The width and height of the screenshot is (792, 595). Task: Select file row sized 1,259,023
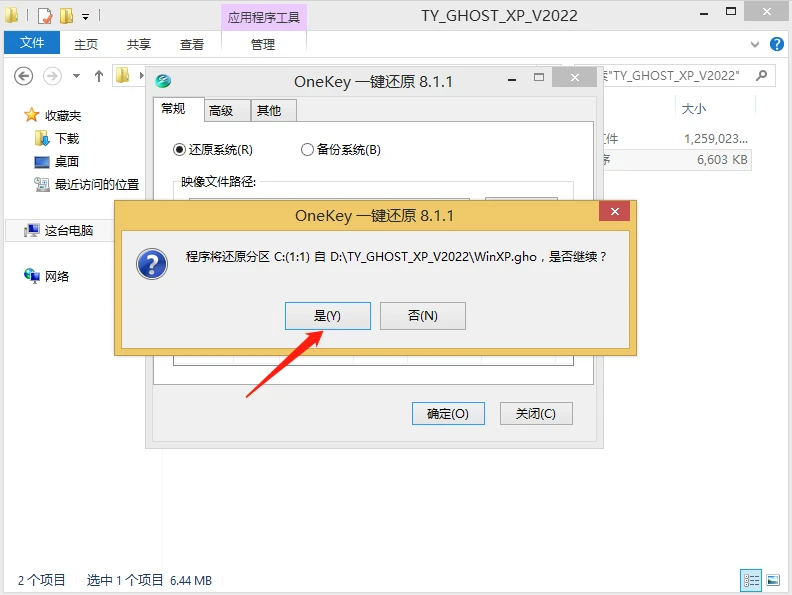(677, 139)
